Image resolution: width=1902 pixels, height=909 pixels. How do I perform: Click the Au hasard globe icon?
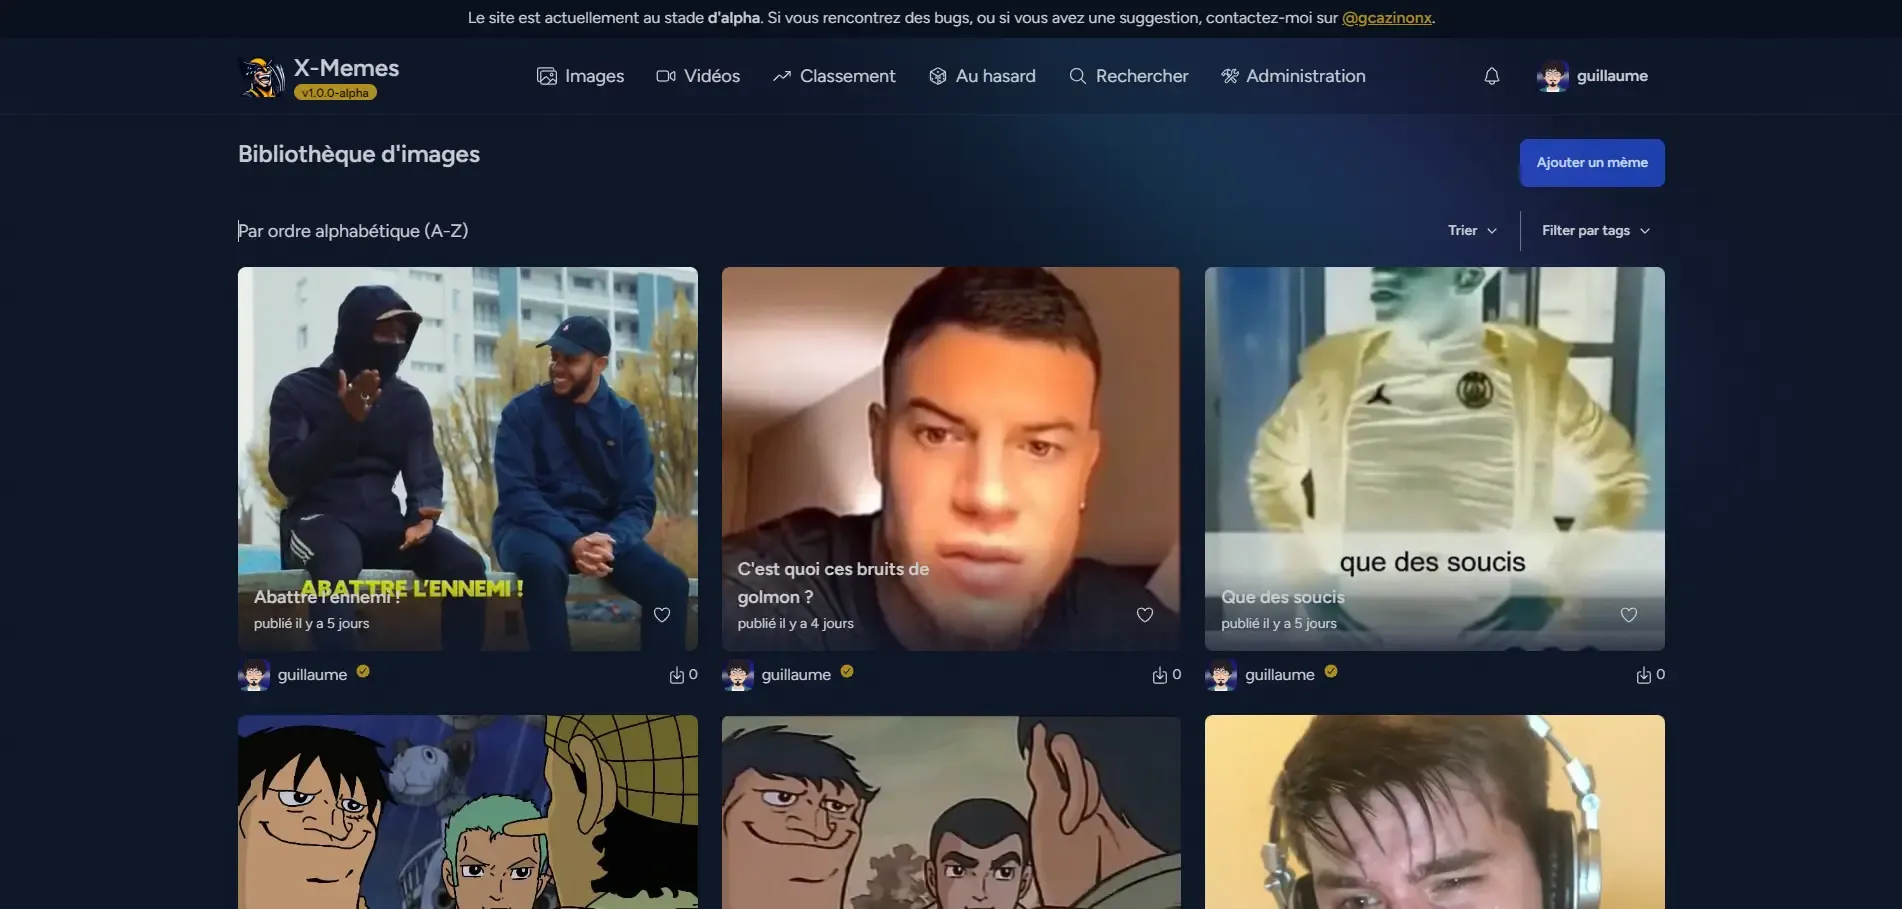pyautogui.click(x=937, y=75)
